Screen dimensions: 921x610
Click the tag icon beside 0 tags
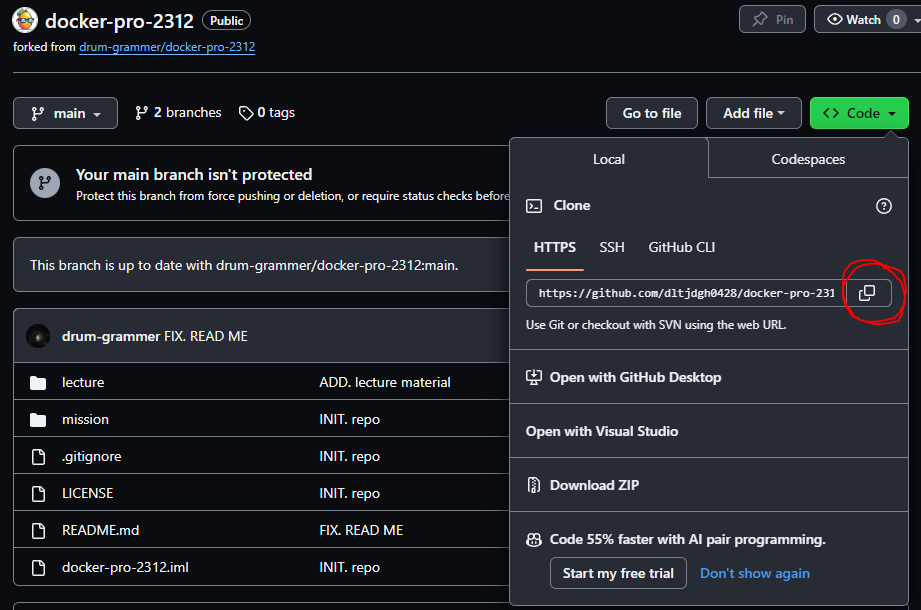pyautogui.click(x=246, y=113)
